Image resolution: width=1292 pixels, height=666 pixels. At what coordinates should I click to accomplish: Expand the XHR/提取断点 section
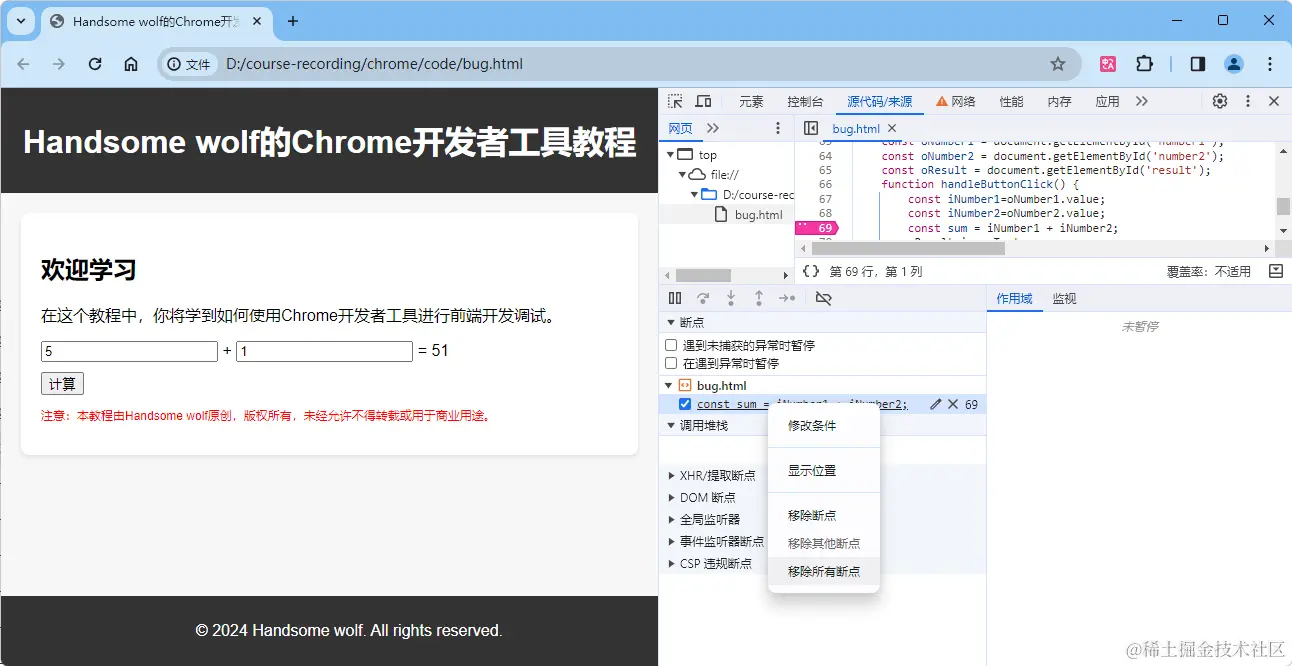(x=671, y=476)
